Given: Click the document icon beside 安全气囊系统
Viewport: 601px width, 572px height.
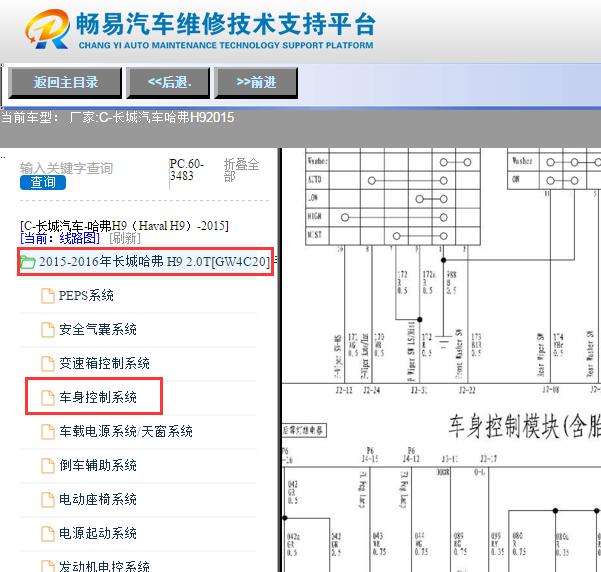Looking at the screenshot, I should click(48, 330).
